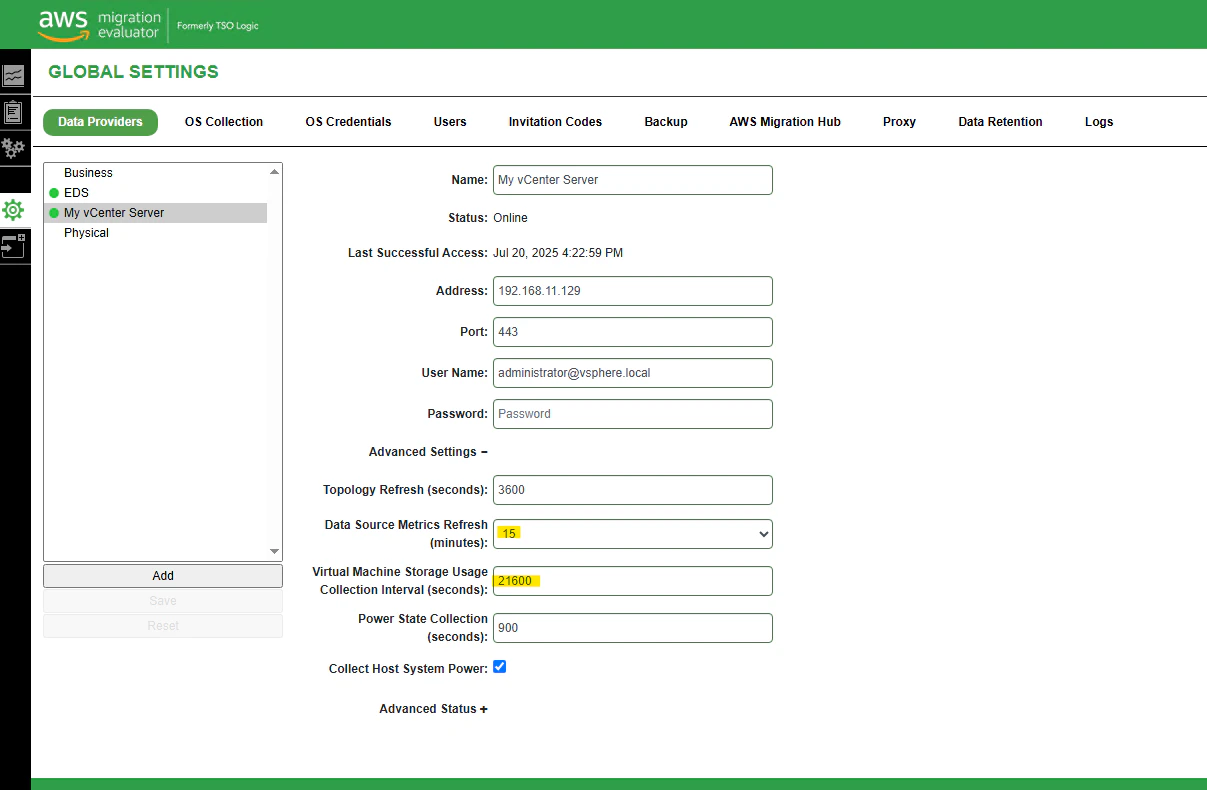Collapse the Advanced Settings section

pos(428,452)
